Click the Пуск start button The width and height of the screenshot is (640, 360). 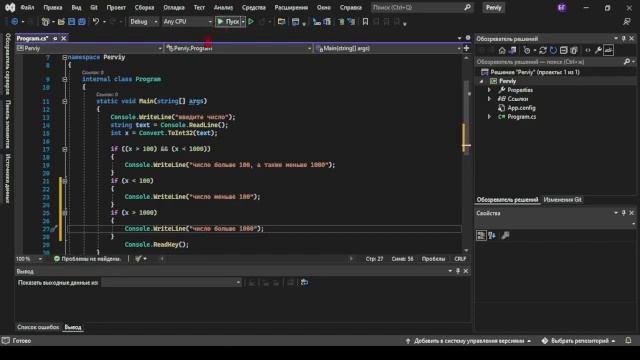tap(229, 22)
